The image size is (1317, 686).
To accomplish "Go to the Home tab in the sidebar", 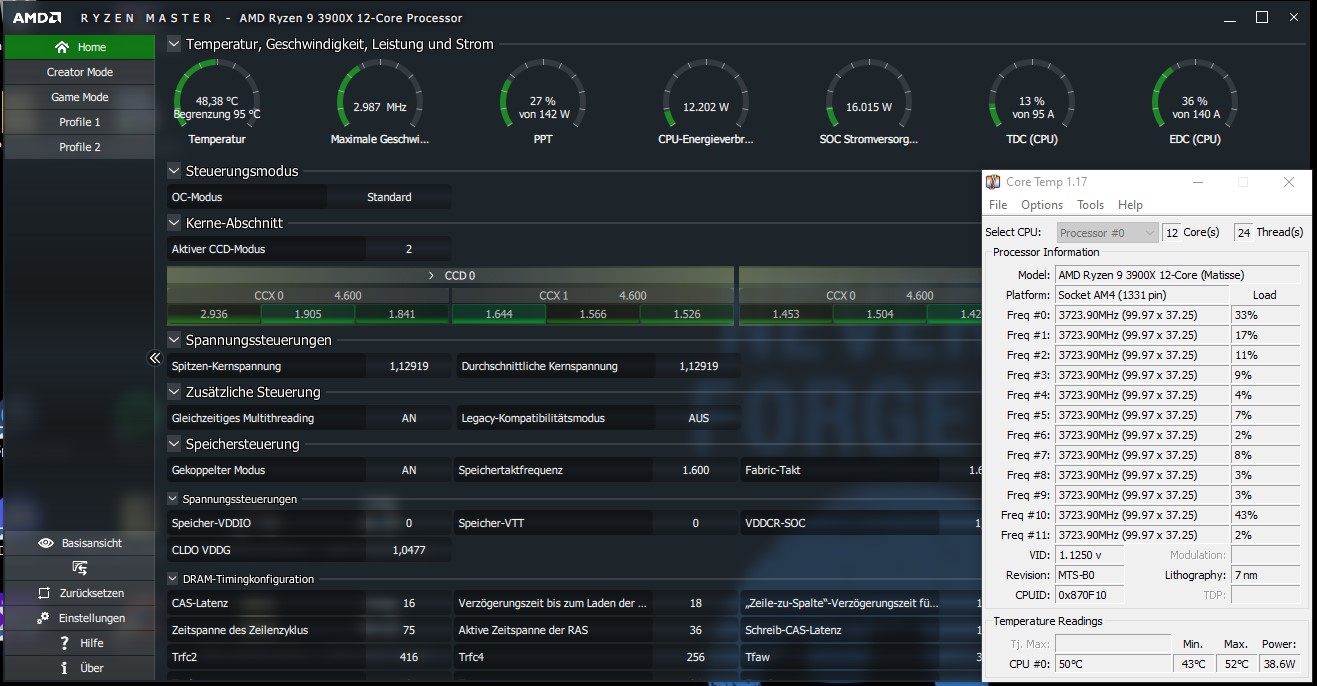I will 80,47.
